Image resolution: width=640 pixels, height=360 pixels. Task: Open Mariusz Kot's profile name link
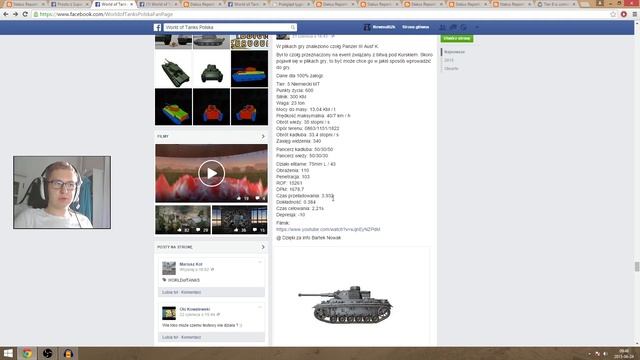(x=191, y=264)
